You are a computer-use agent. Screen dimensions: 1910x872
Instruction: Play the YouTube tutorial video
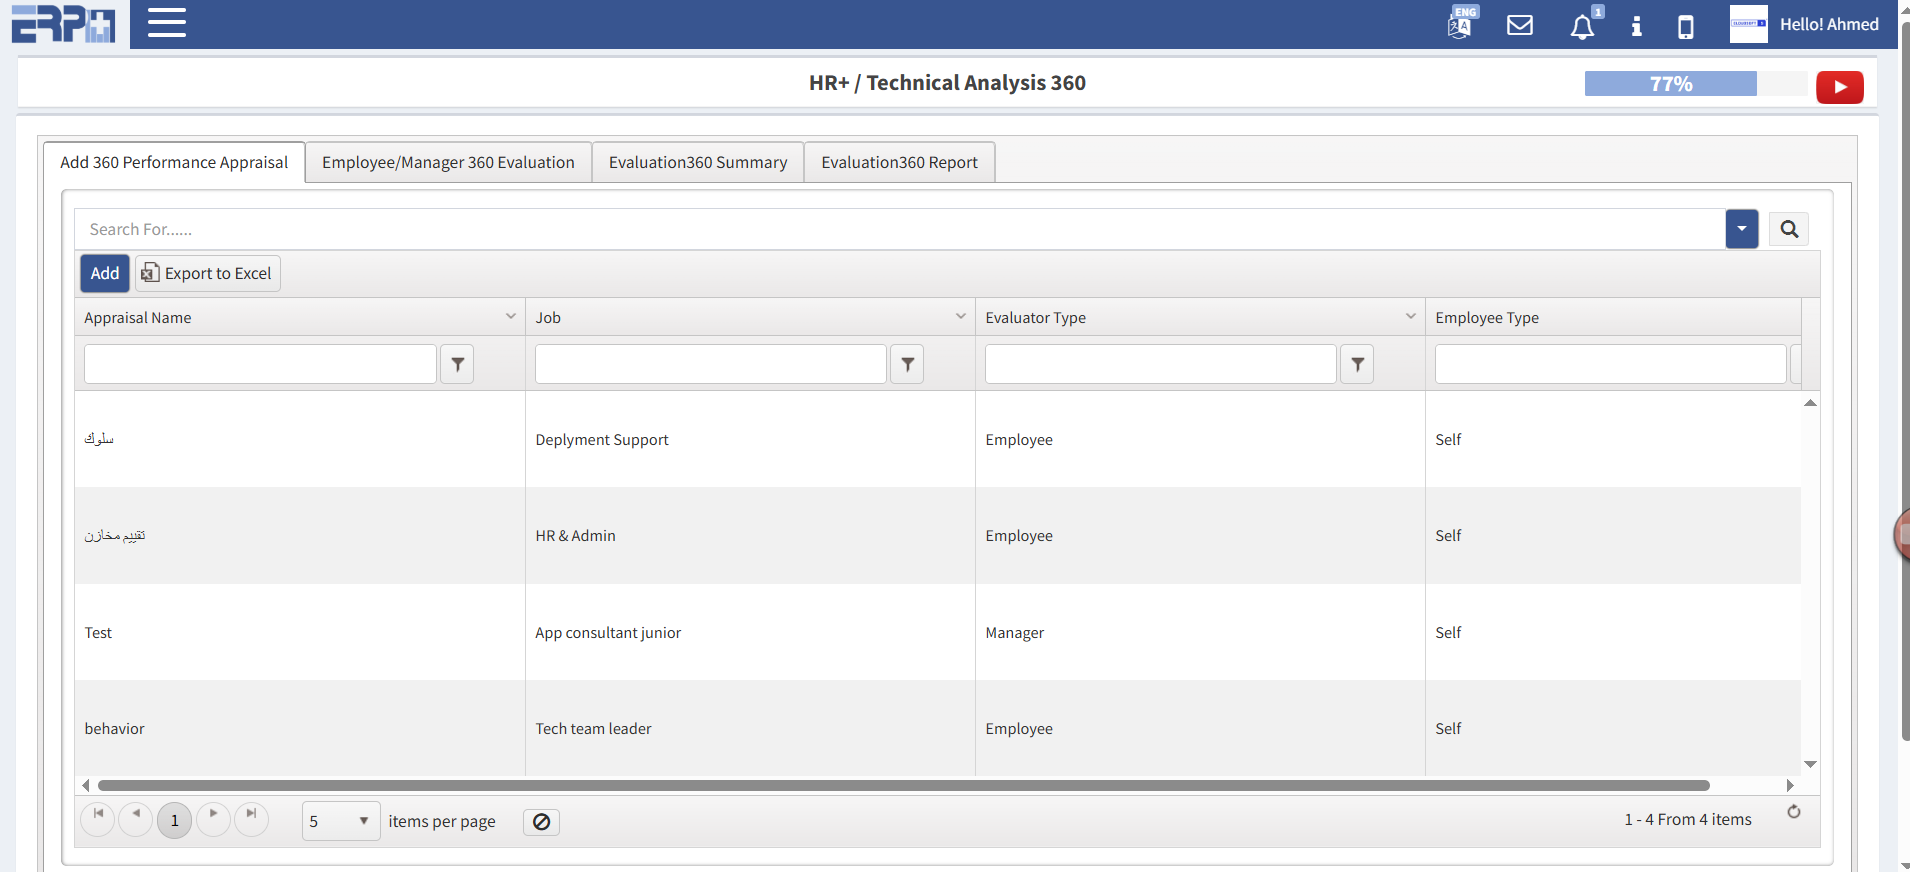[x=1839, y=87]
